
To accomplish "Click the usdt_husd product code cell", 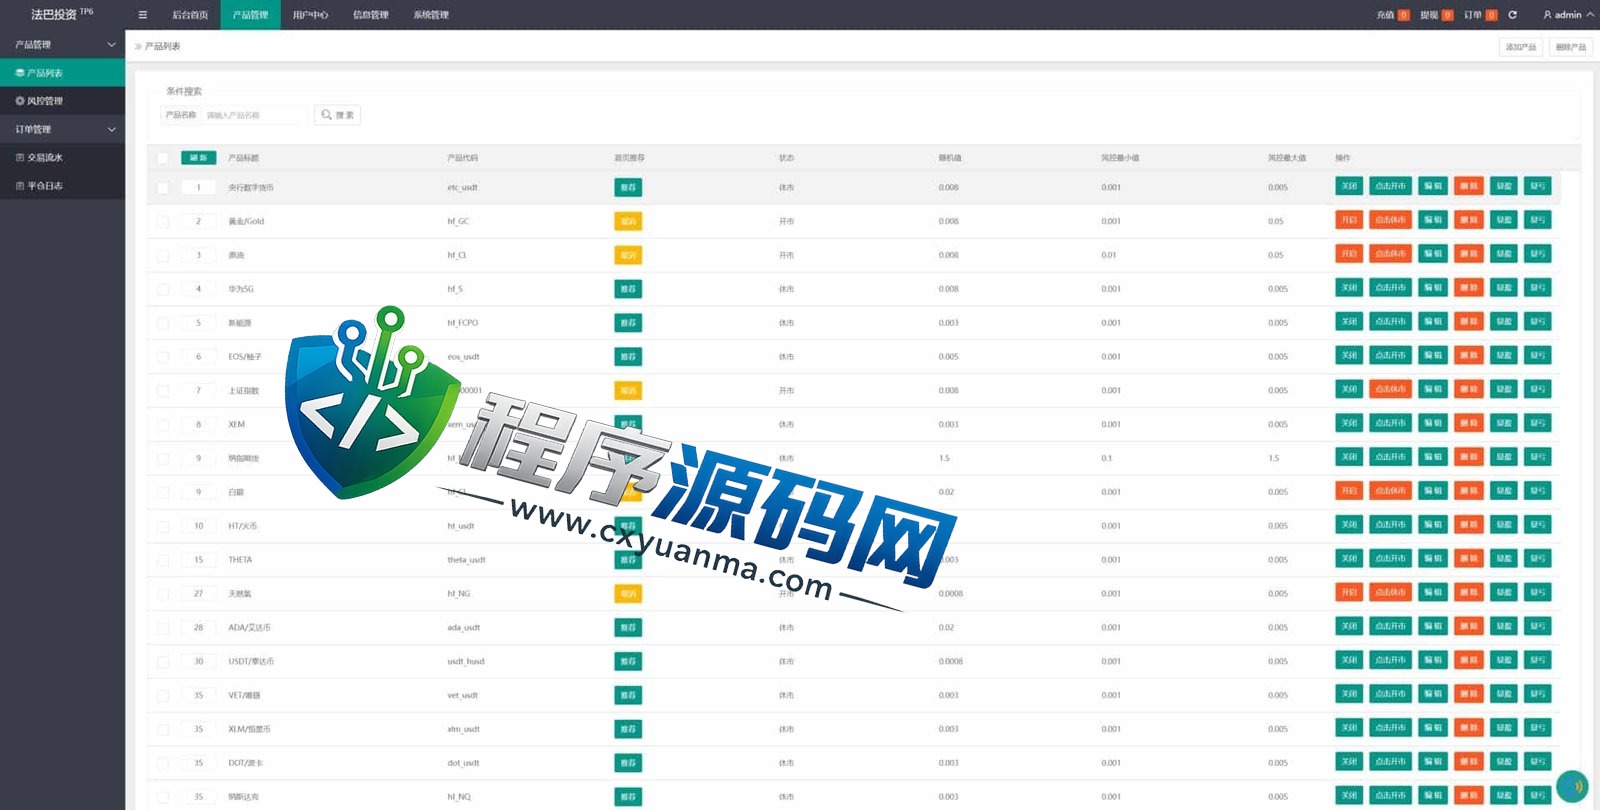I will click(466, 662).
